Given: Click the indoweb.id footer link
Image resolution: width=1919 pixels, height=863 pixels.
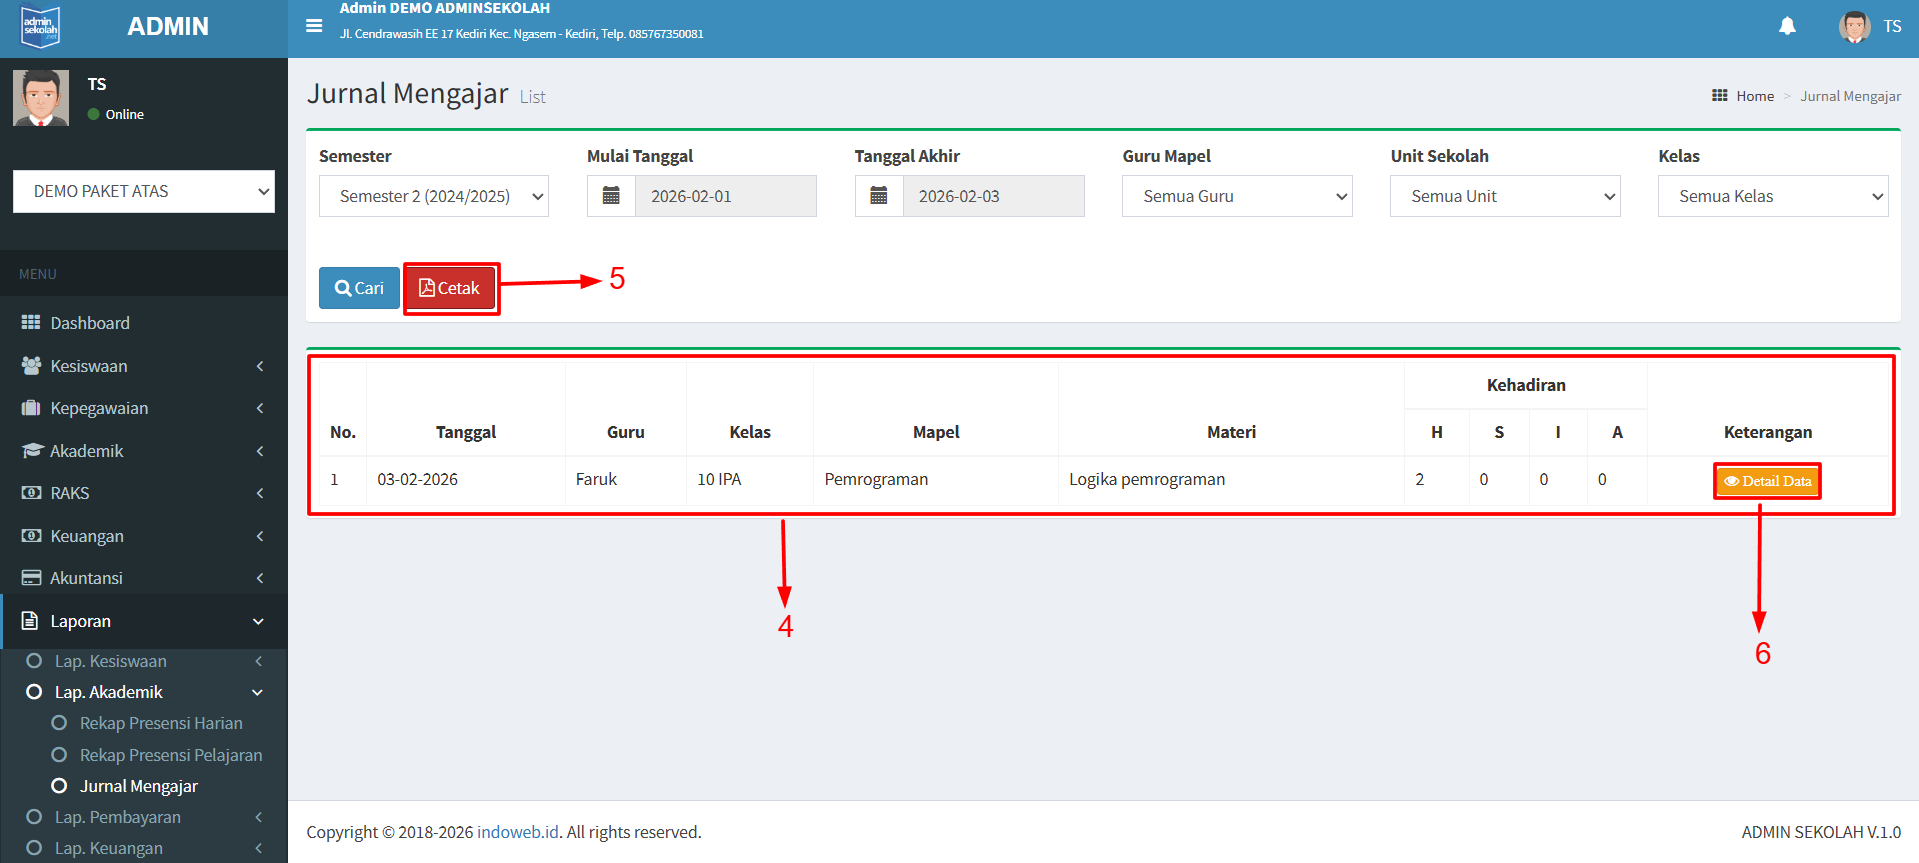Looking at the screenshot, I should 517,832.
